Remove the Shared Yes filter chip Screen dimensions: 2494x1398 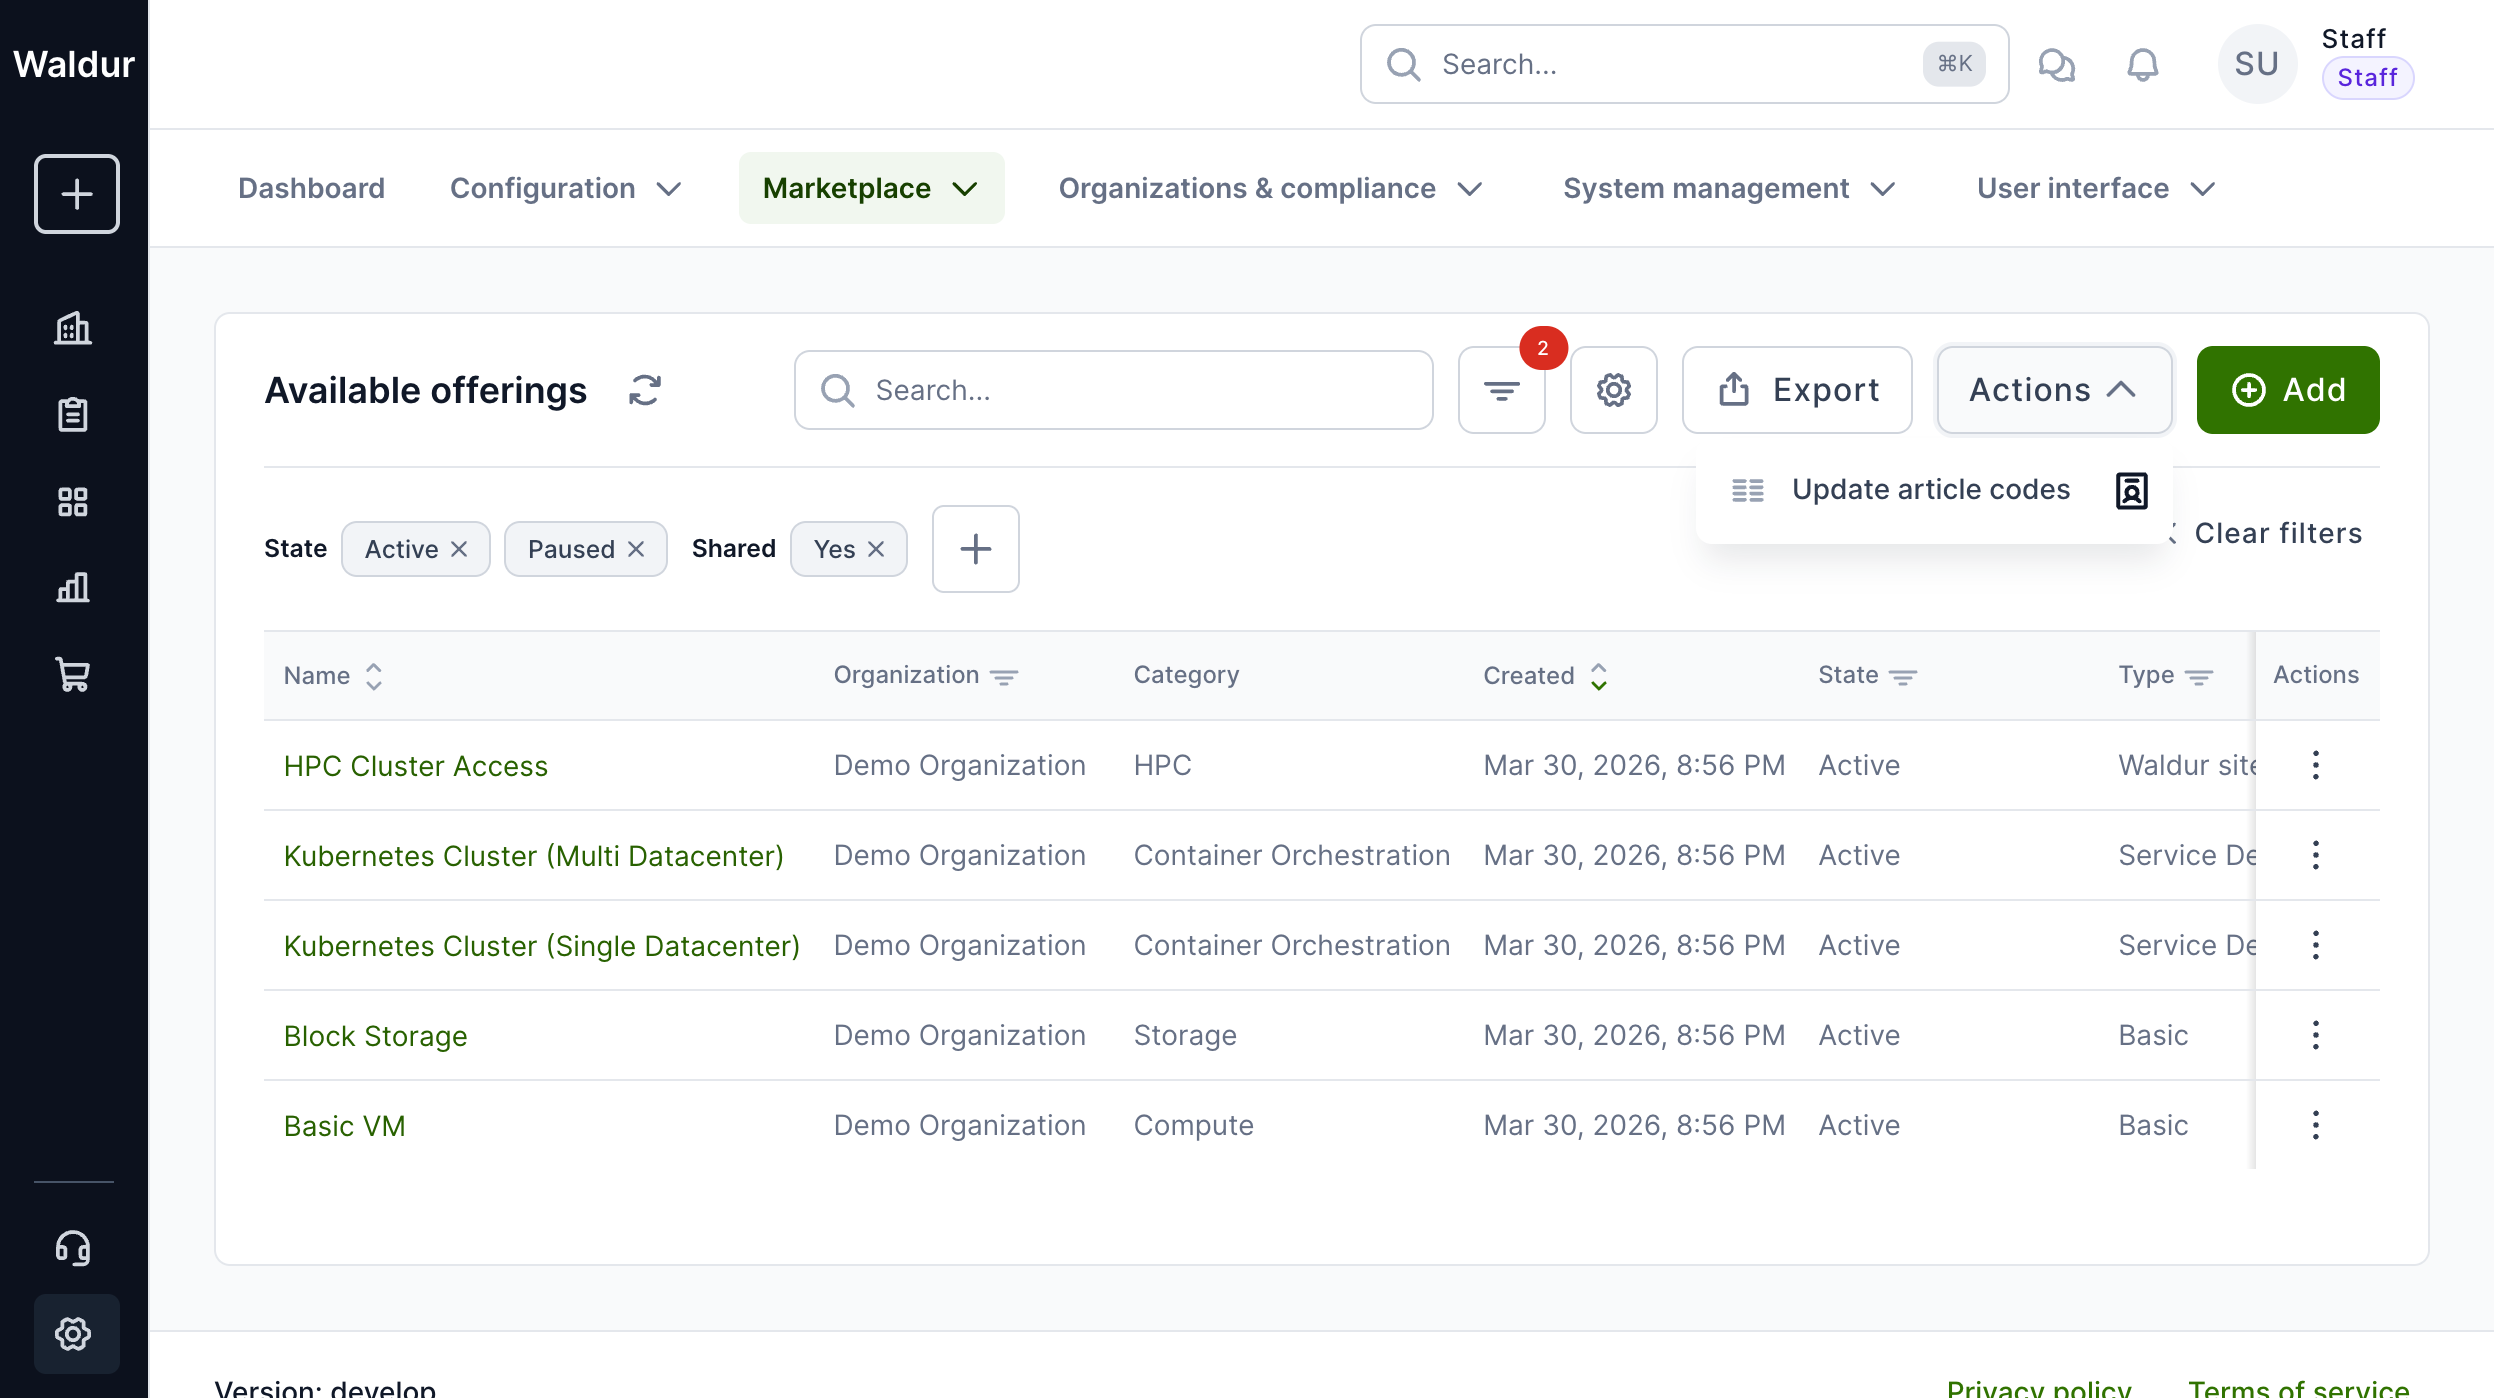pyautogui.click(x=876, y=549)
